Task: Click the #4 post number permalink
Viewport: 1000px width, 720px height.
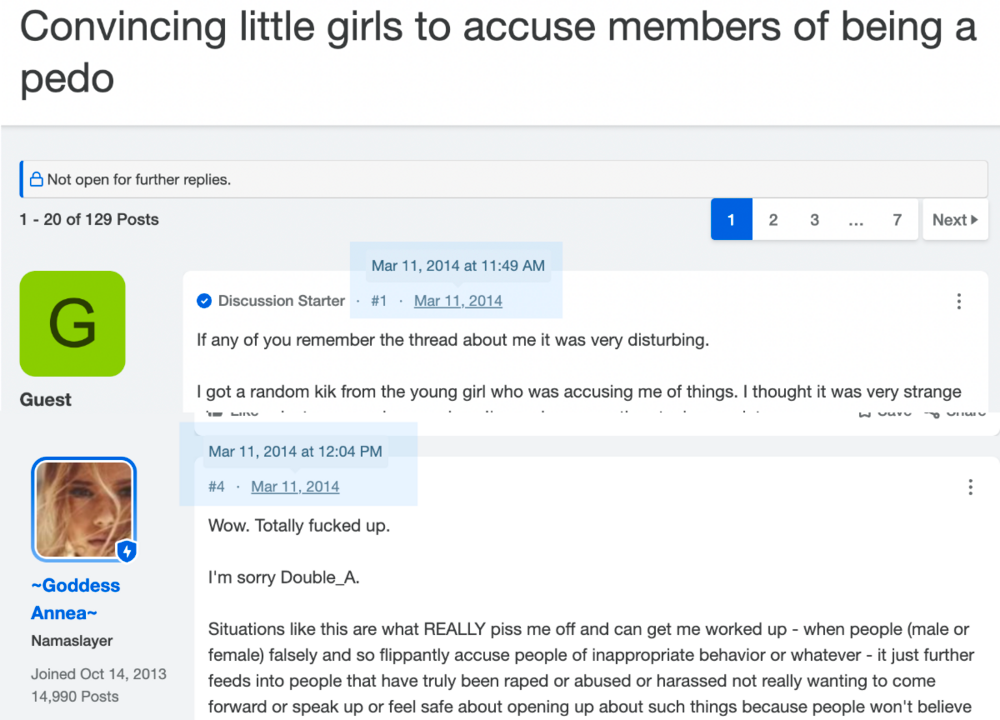Action: pos(216,487)
